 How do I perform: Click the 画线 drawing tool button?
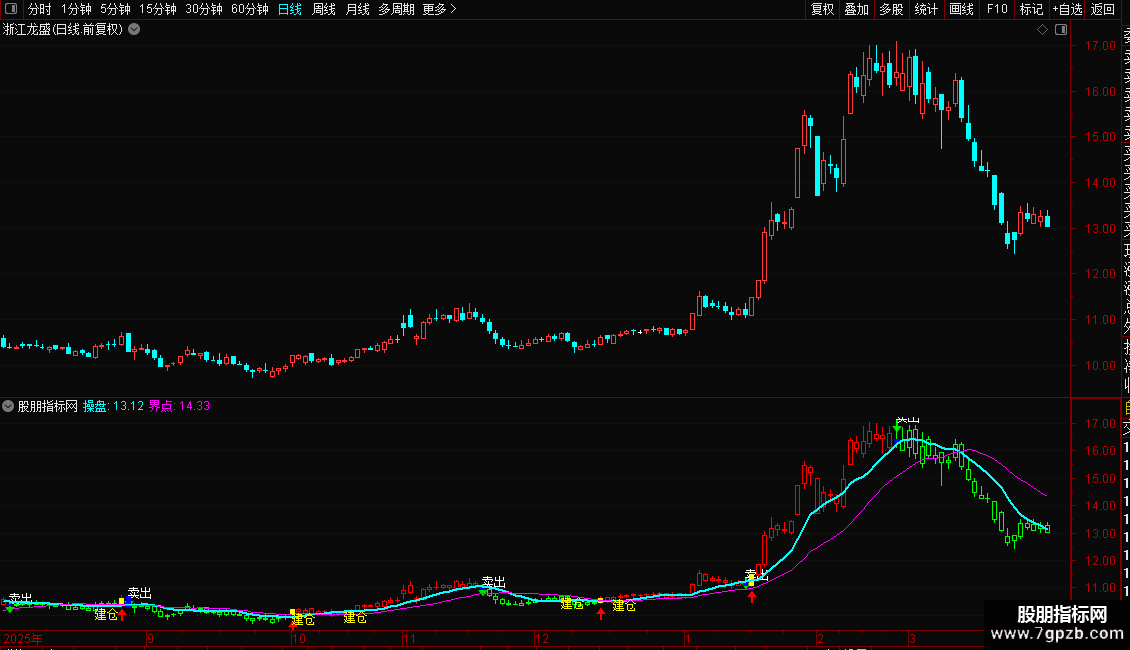(961, 9)
